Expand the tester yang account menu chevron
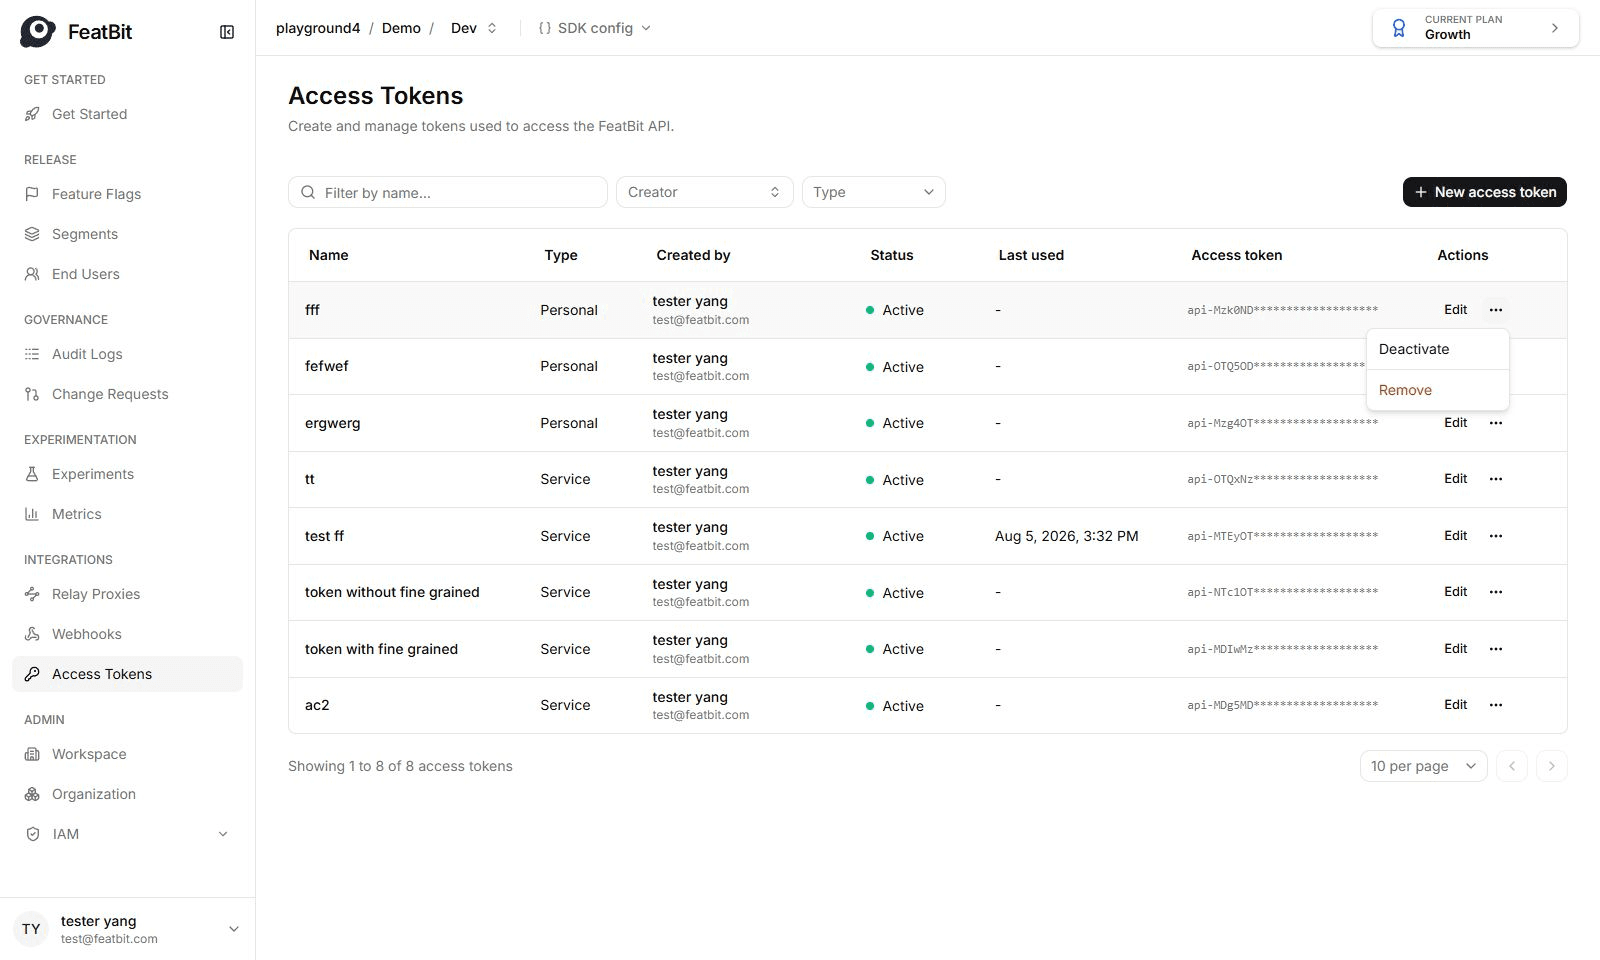 (234, 929)
